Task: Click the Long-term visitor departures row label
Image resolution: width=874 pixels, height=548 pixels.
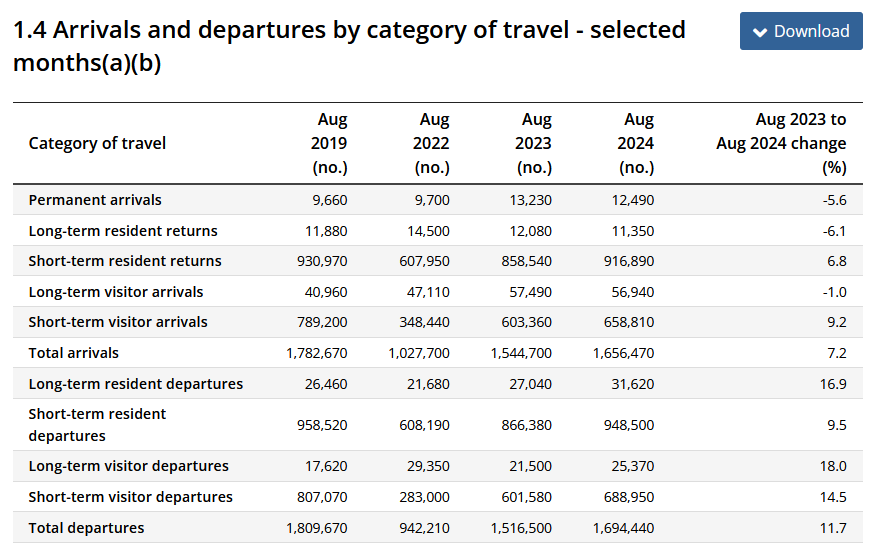Action: [x=129, y=466]
